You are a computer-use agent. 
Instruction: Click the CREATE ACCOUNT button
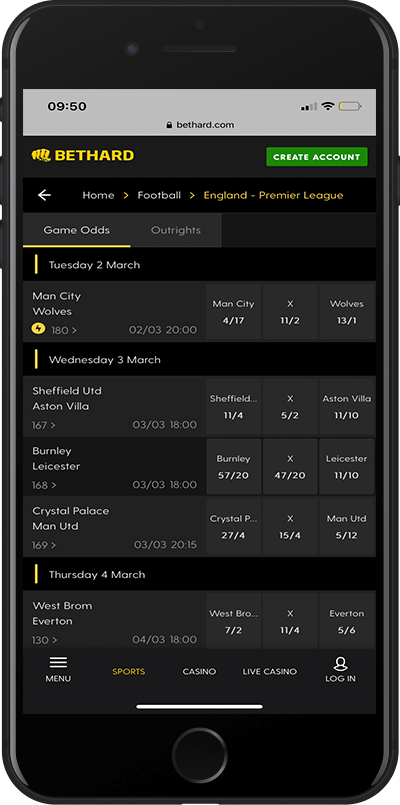coord(317,157)
